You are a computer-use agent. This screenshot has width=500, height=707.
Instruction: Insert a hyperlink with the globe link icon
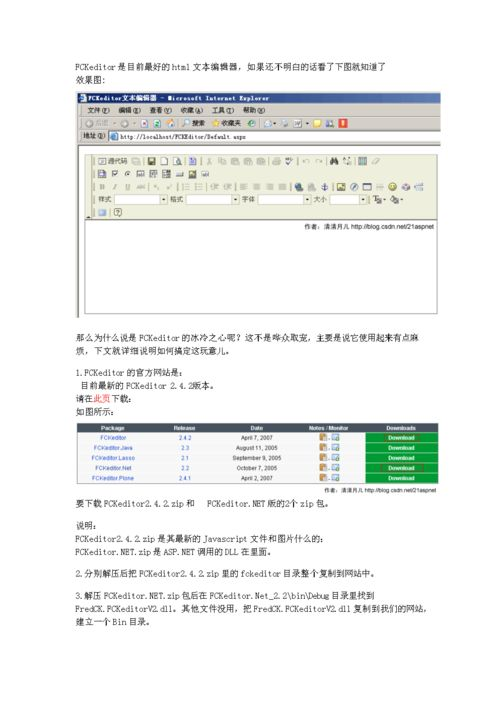(x=299, y=187)
